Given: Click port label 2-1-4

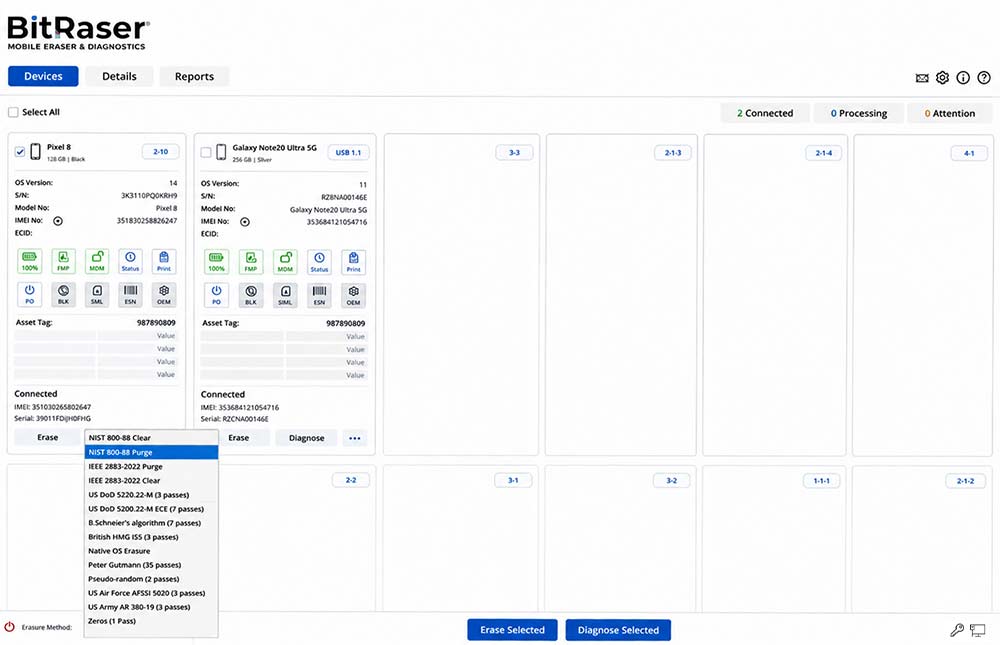Looking at the screenshot, I should click(x=823, y=153).
